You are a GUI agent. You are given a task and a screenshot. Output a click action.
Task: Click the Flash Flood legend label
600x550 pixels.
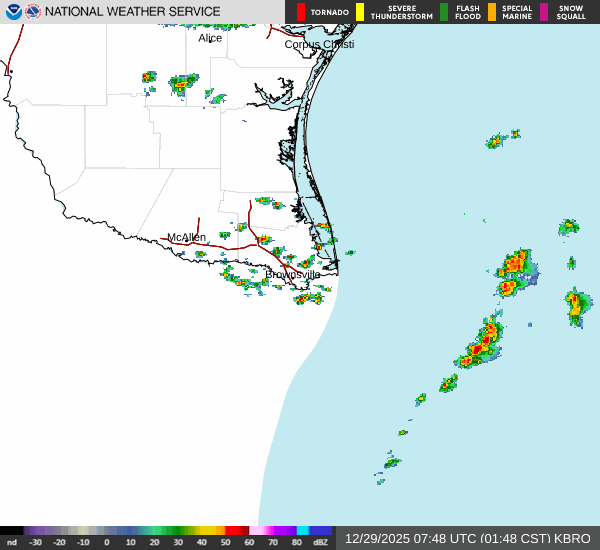click(468, 12)
